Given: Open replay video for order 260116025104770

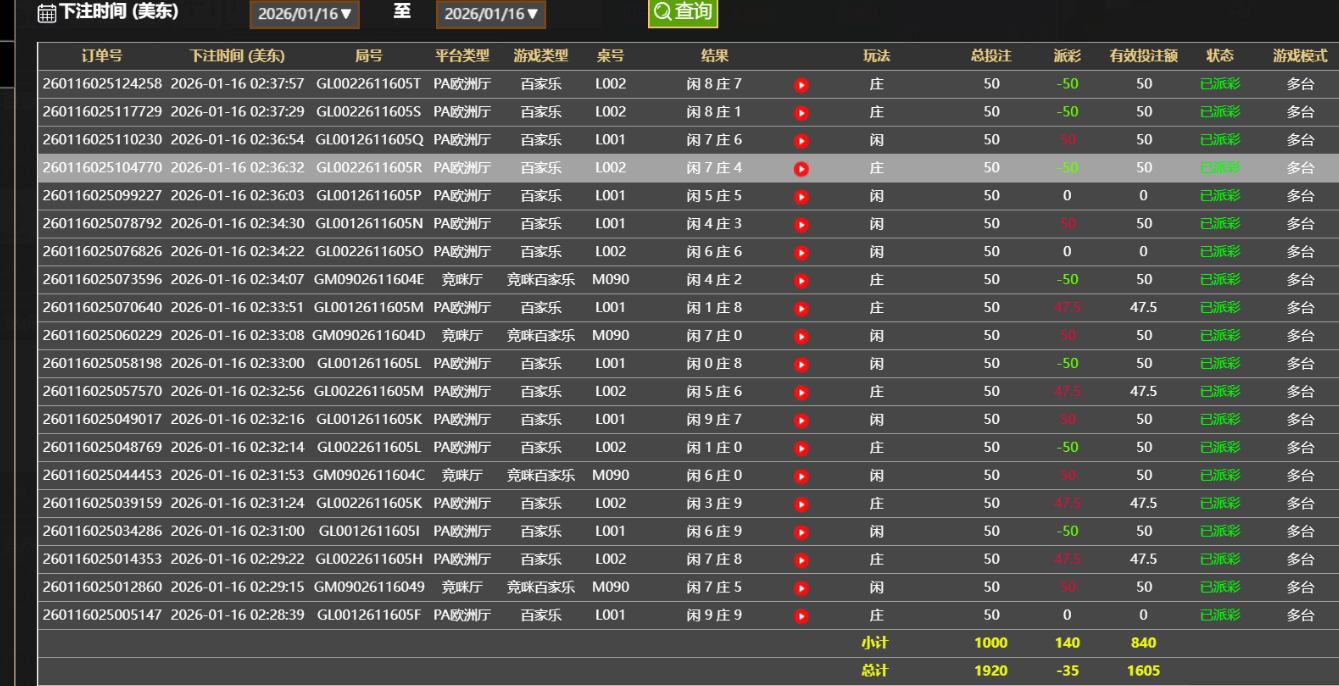Looking at the screenshot, I should (801, 169).
